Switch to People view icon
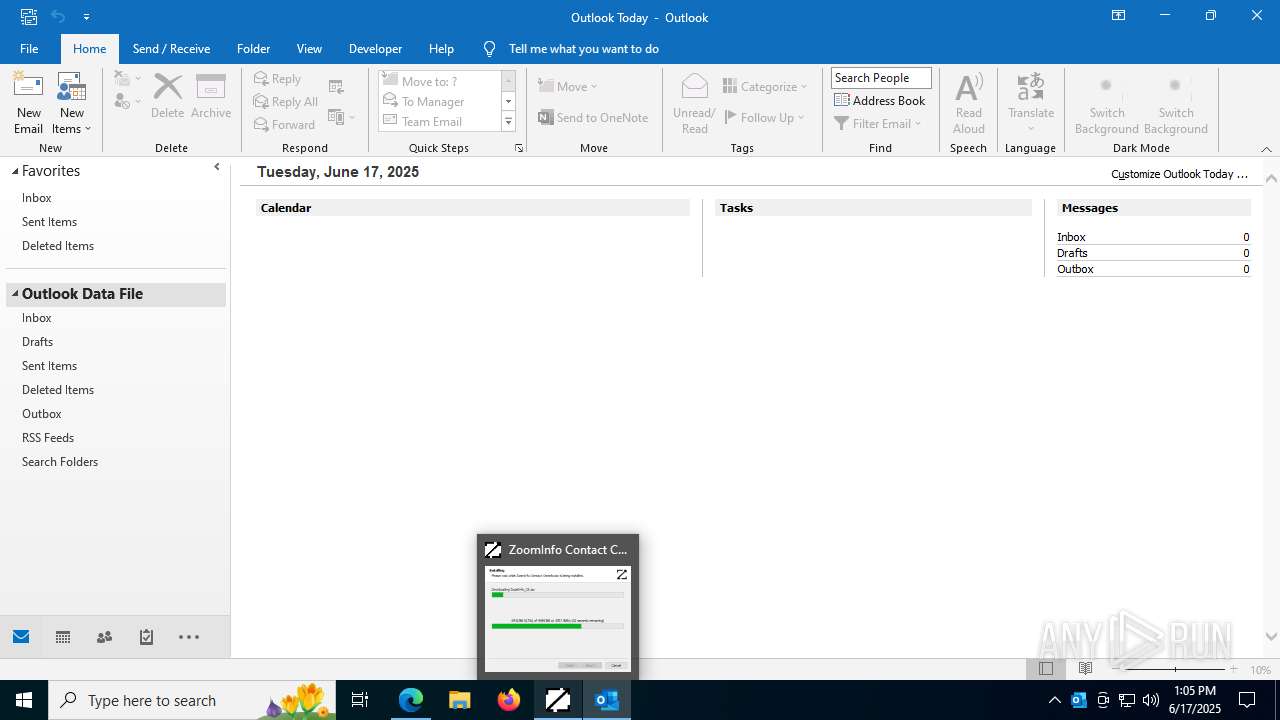The image size is (1280, 720). point(104,637)
